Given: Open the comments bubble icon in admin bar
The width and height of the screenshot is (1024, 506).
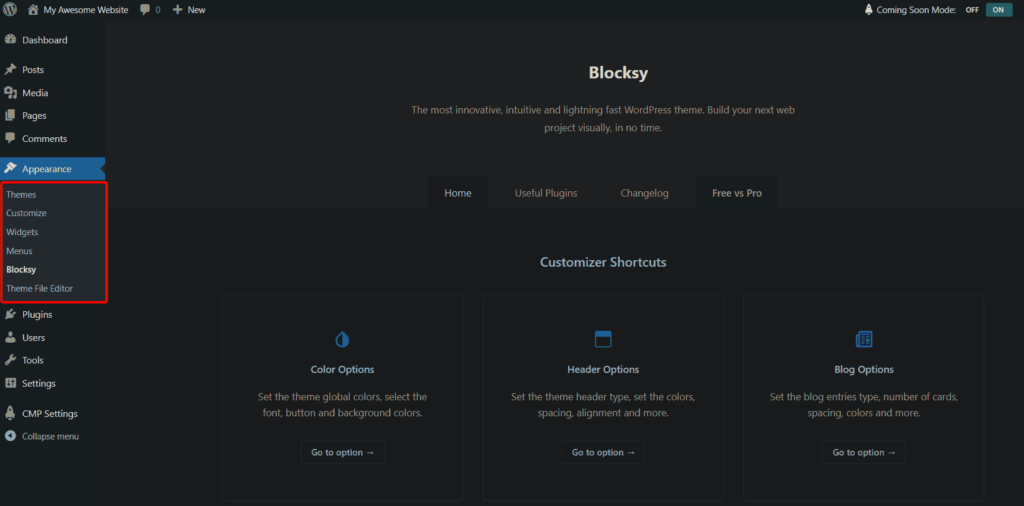Looking at the screenshot, I should click(x=145, y=10).
